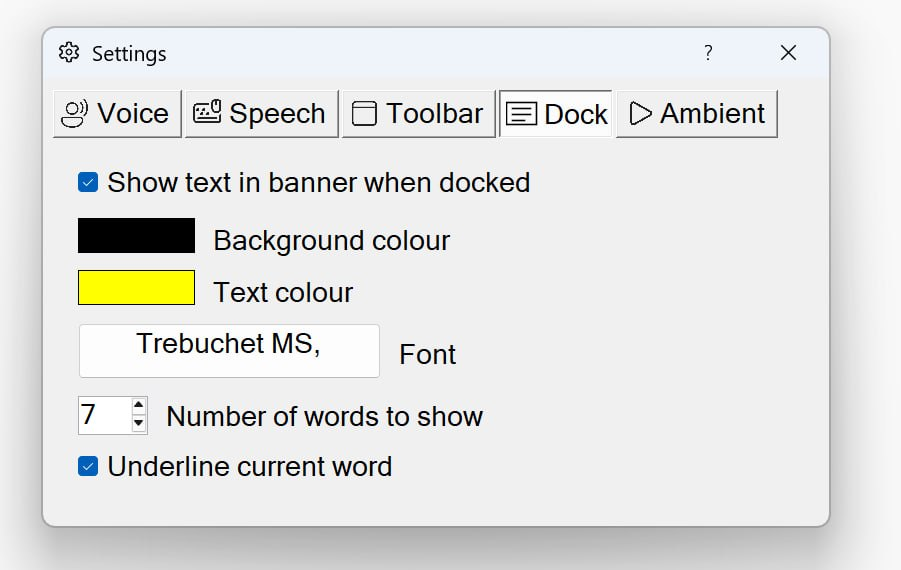Click the Trebuchet MS font button
Screen dimensions: 901x570
229,351
